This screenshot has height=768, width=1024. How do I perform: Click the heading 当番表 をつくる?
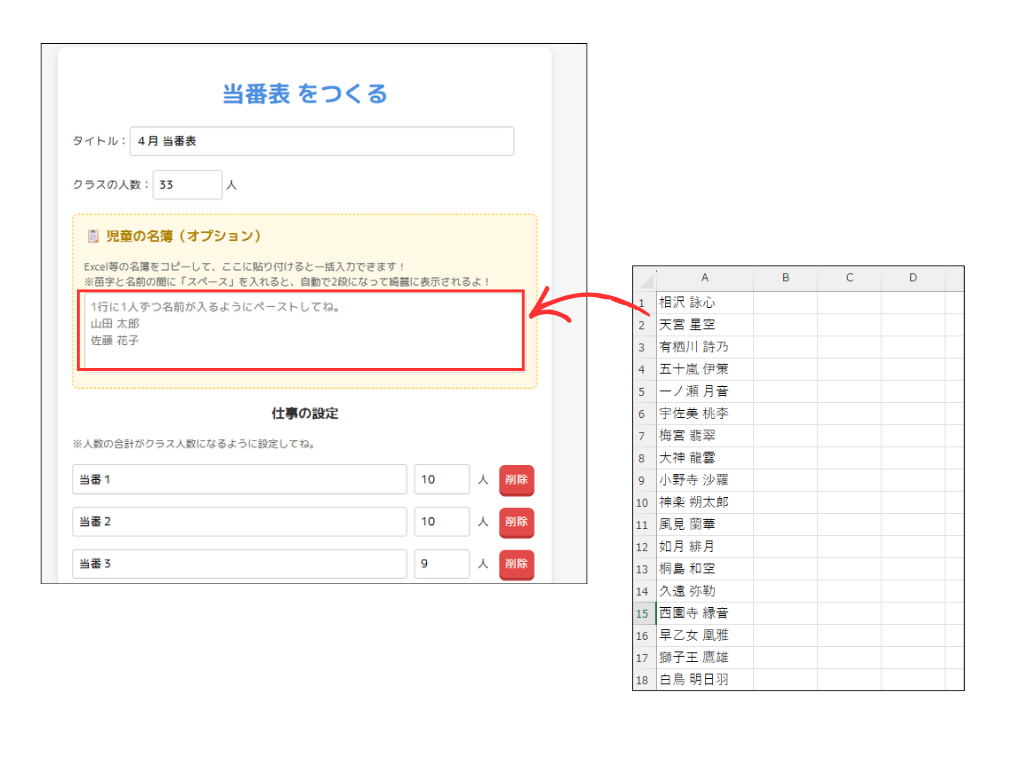(302, 92)
